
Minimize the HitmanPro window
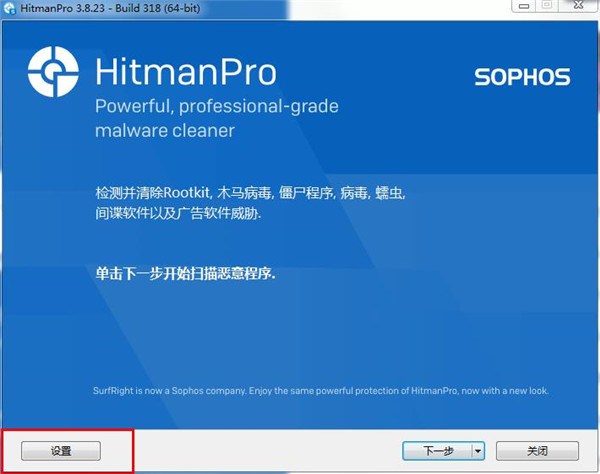(x=524, y=6)
